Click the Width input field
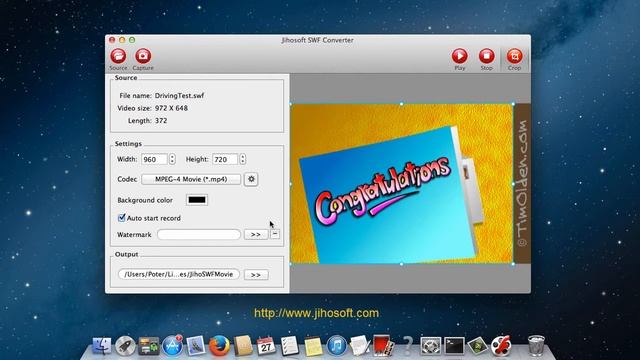 point(154,159)
